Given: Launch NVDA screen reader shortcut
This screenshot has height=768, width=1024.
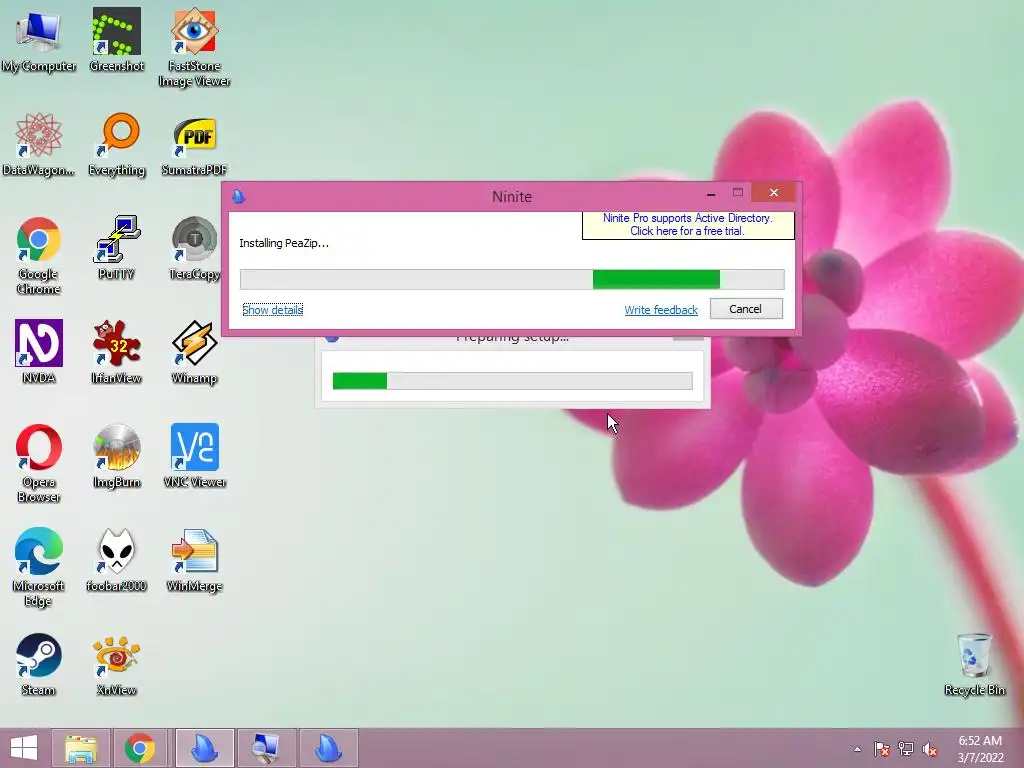Looking at the screenshot, I should 39,351.
